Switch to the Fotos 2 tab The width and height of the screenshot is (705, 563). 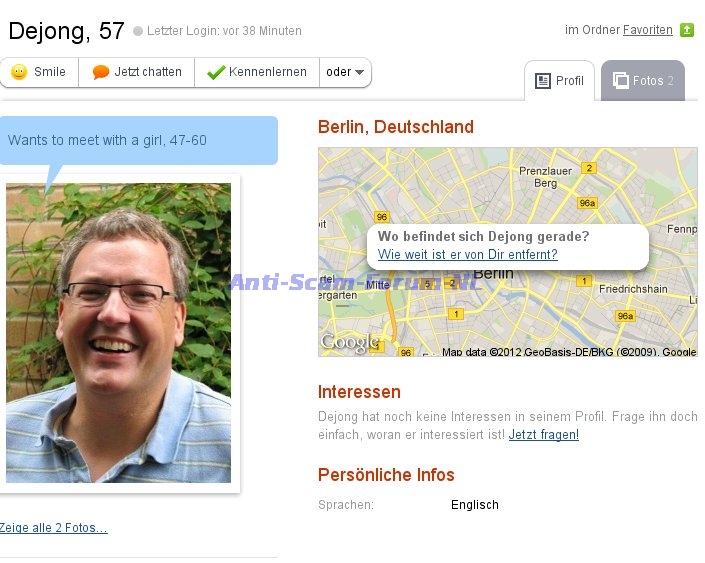click(x=643, y=80)
